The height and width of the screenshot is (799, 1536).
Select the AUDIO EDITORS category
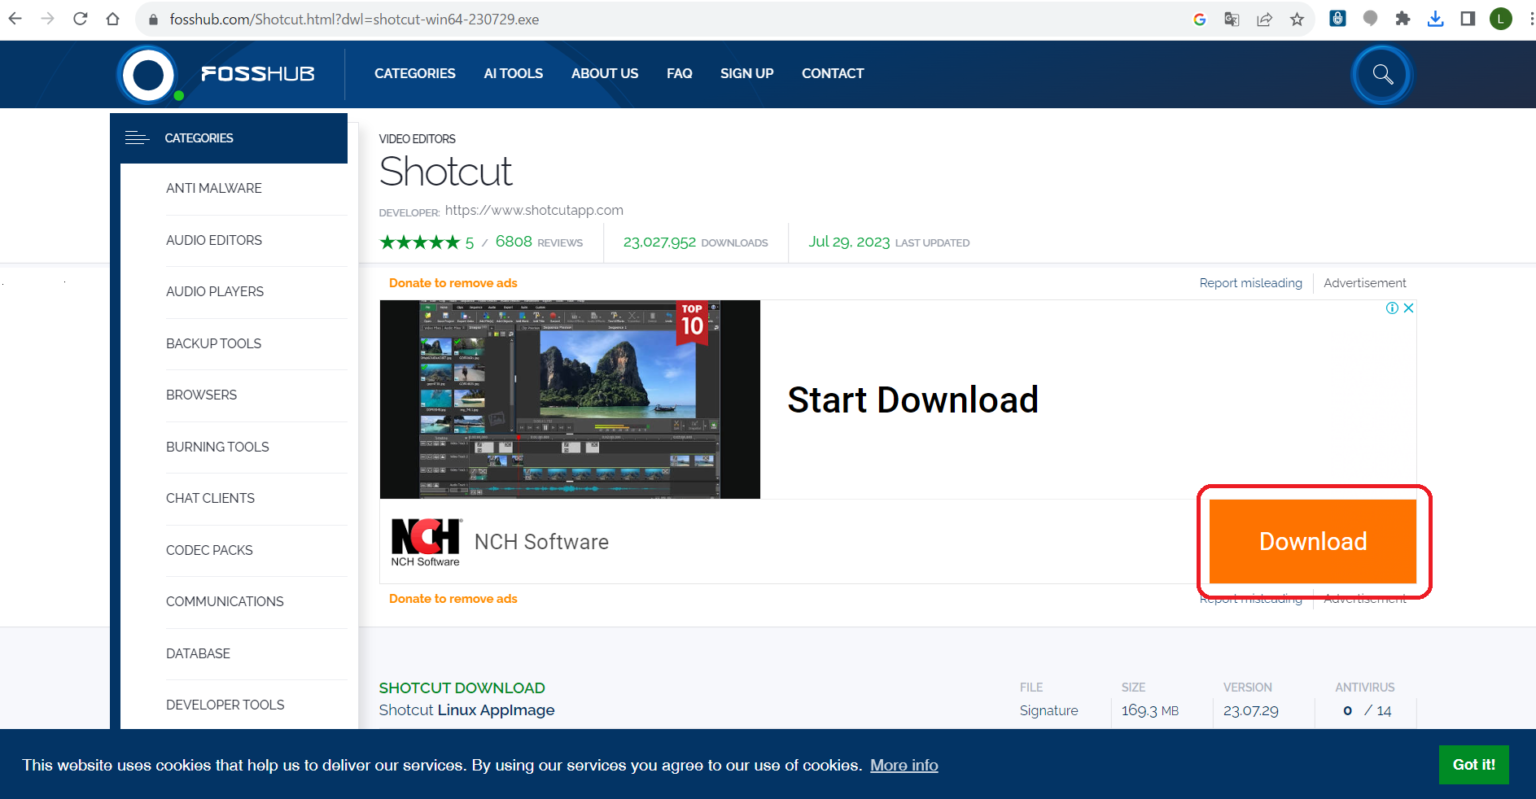coord(214,240)
